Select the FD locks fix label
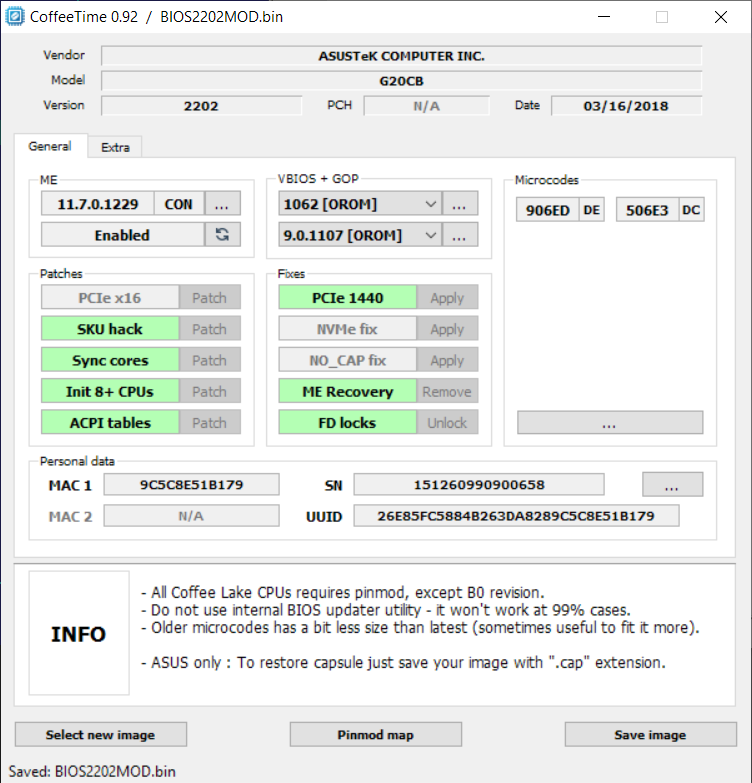This screenshot has height=783, width=752. coord(348,422)
